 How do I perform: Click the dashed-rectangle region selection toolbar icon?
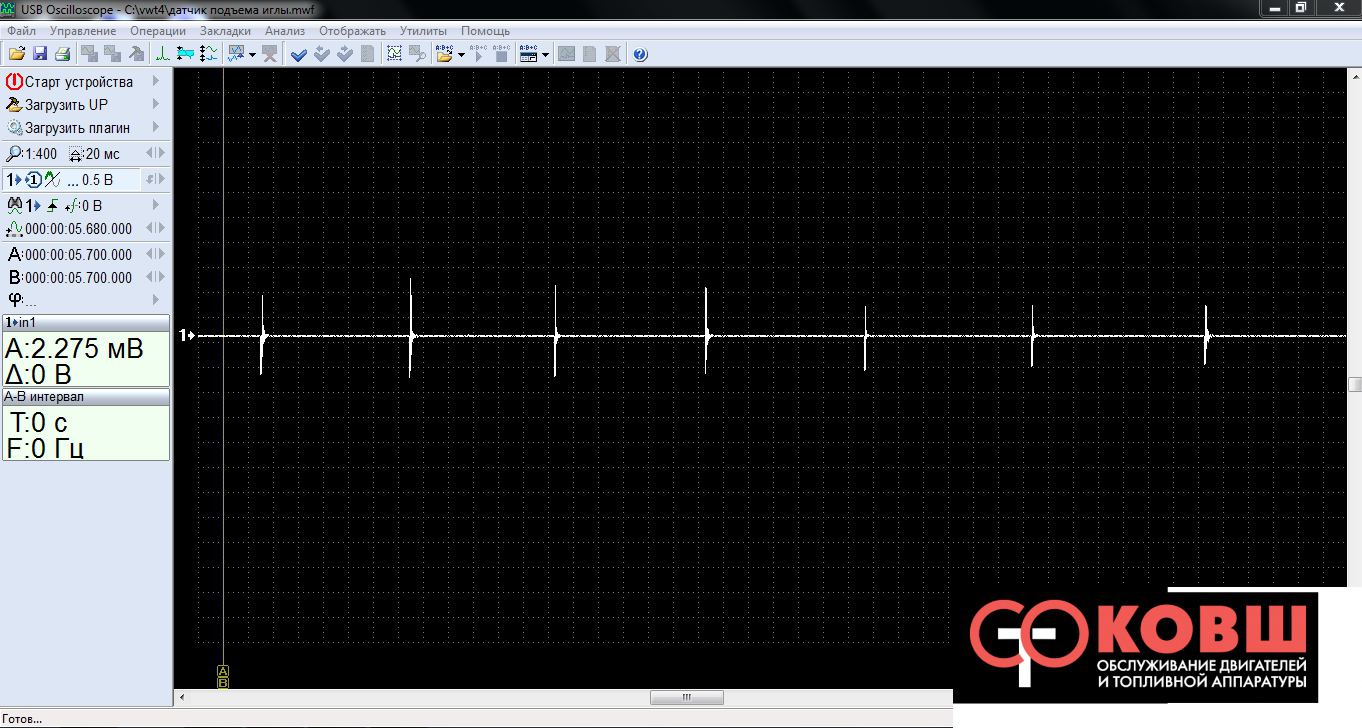point(394,54)
